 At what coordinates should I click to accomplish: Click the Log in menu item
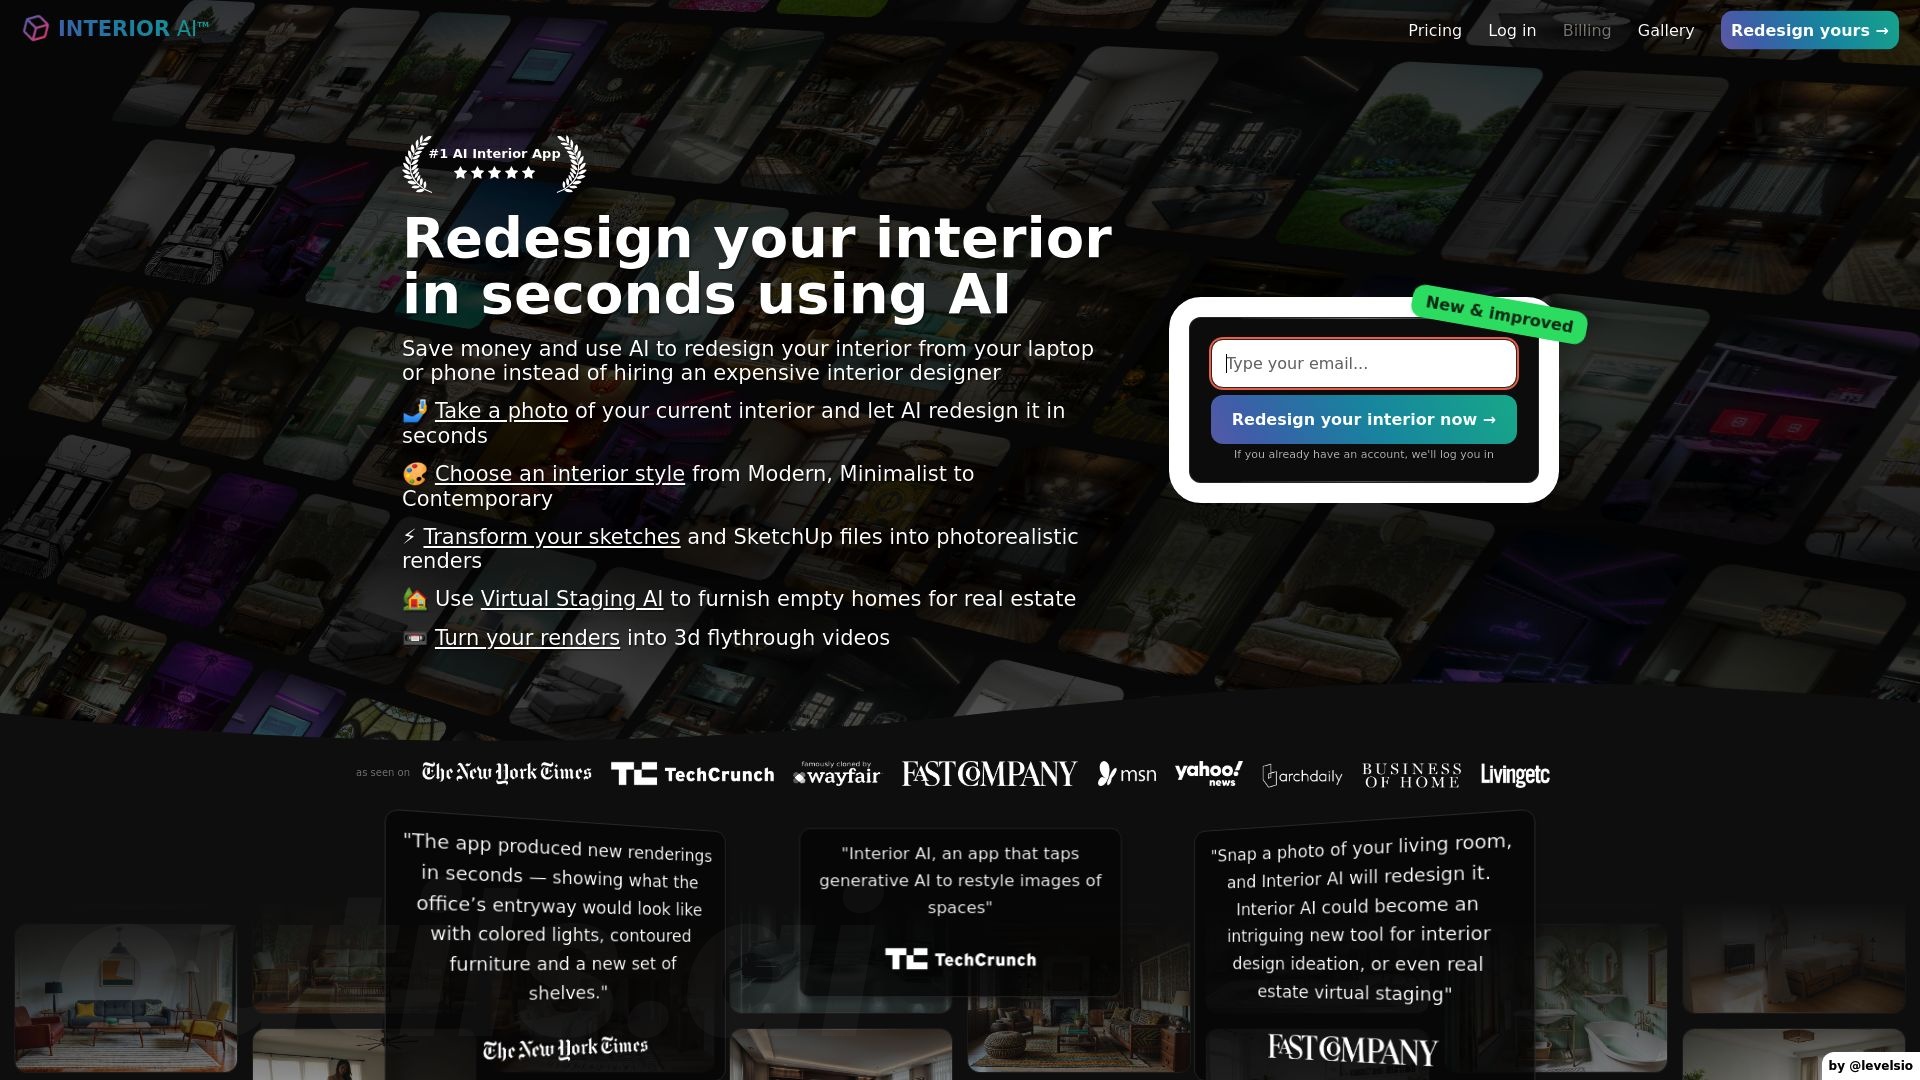click(1511, 29)
